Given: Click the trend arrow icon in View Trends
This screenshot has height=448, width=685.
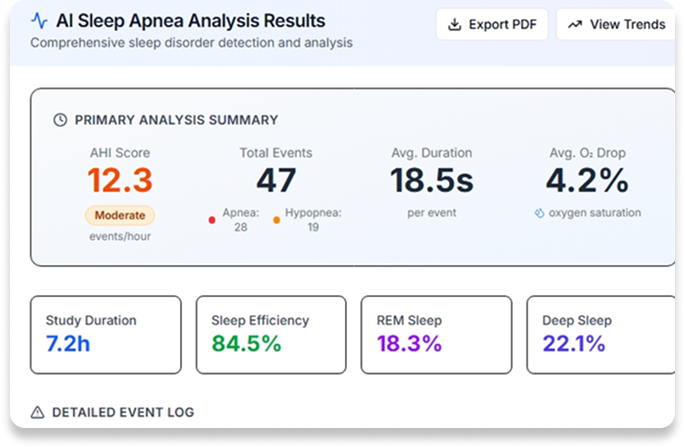Looking at the screenshot, I should (575, 24).
